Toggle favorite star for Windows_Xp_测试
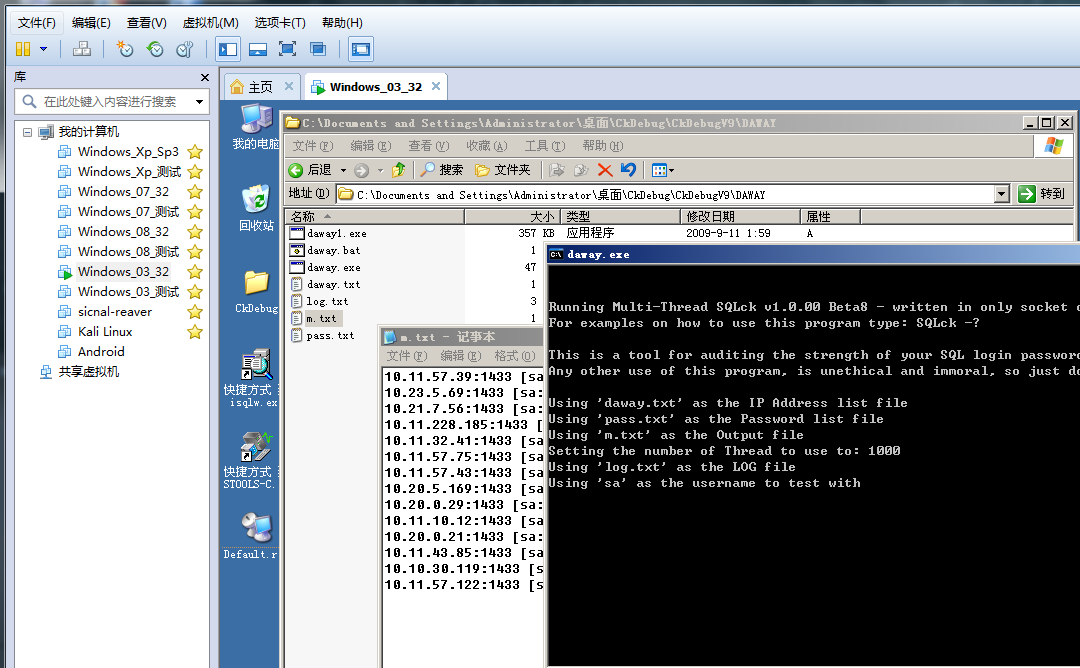Viewport: 1080px width, 668px height. click(195, 171)
